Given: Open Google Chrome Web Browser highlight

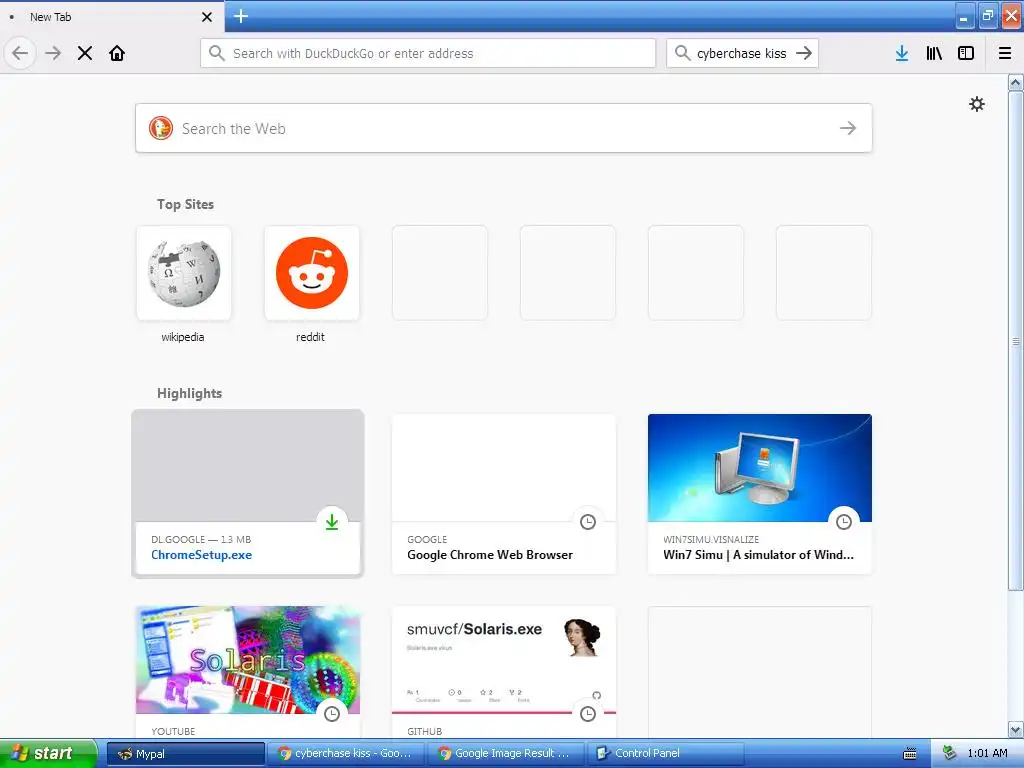Looking at the screenshot, I should pos(504,494).
